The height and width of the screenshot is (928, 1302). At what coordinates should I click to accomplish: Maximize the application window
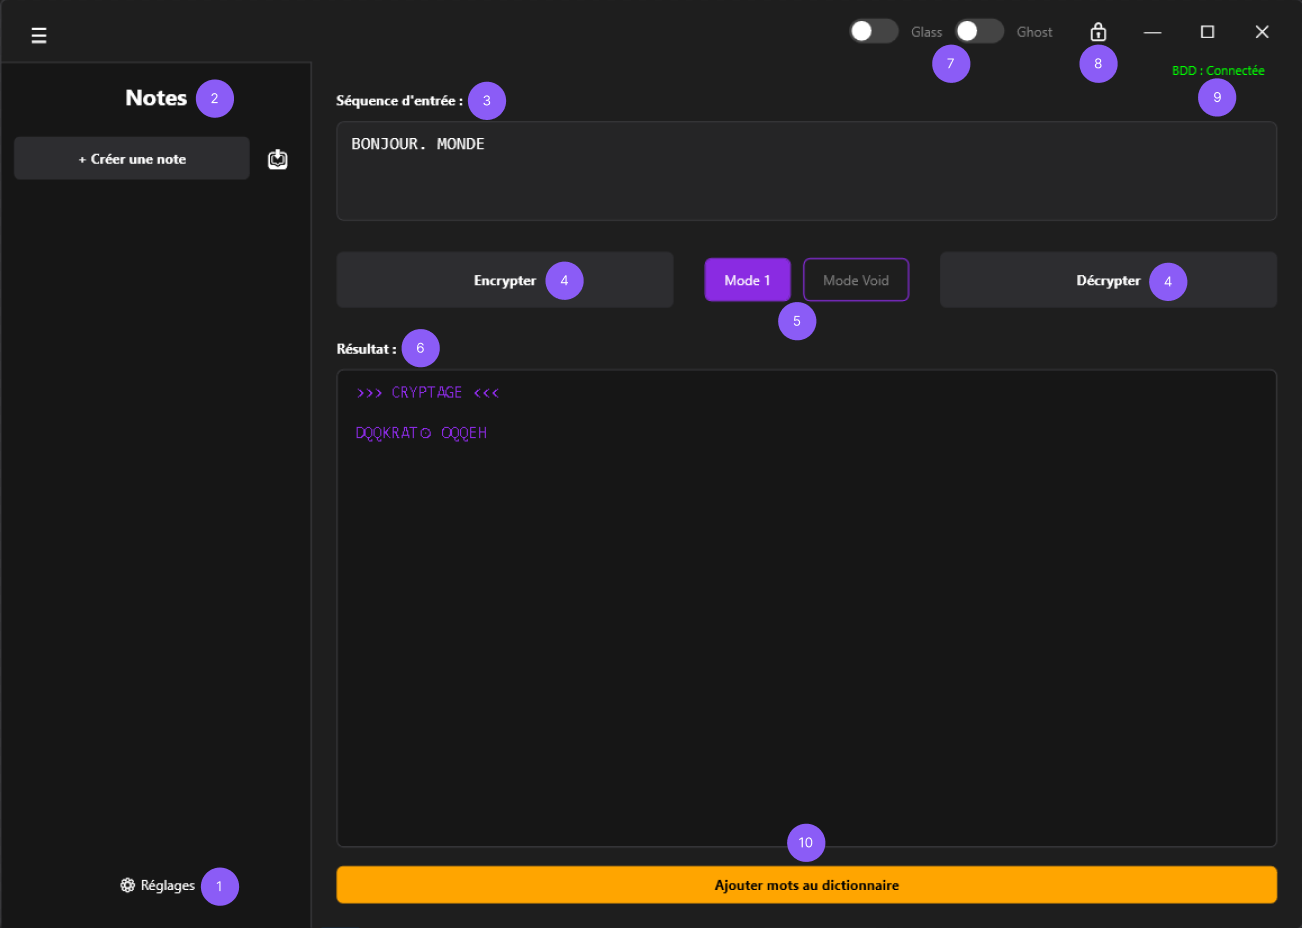point(1207,32)
